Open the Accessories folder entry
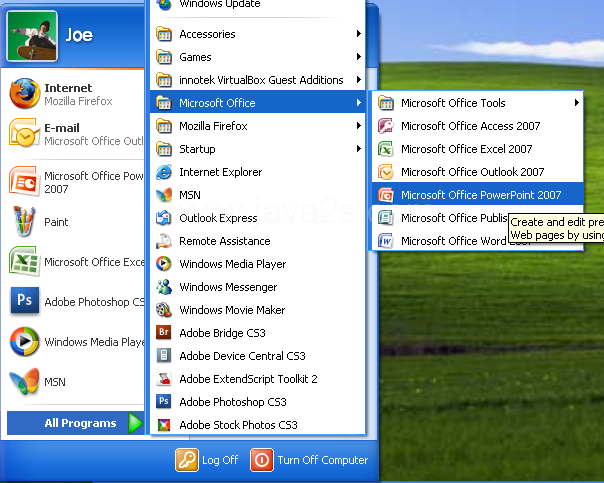The width and height of the screenshot is (604, 483). [x=258, y=34]
